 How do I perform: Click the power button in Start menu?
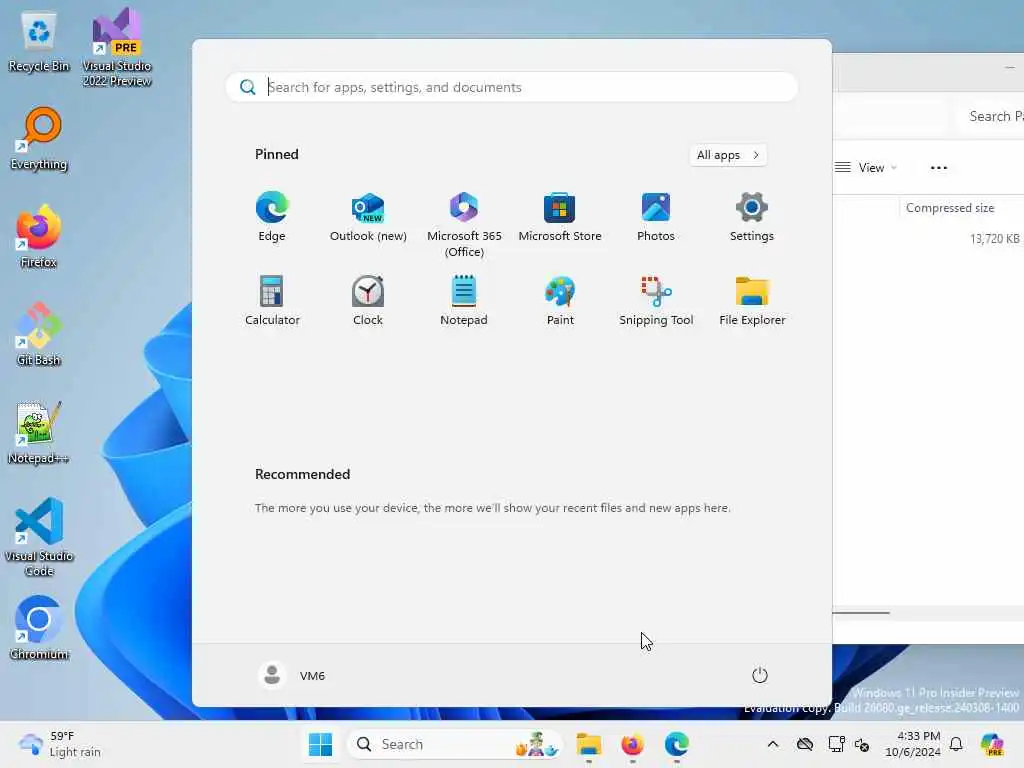[x=760, y=675]
